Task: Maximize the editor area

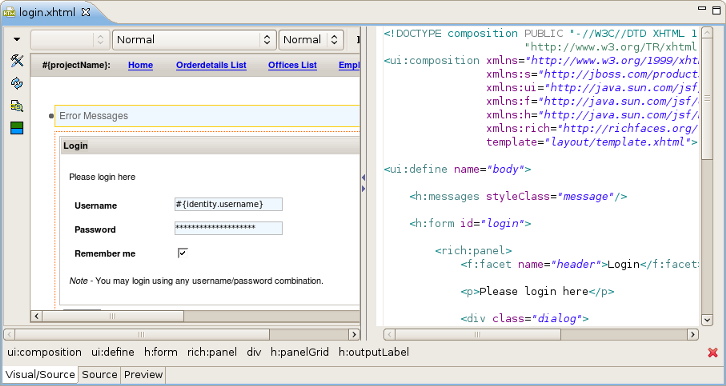Action: 716,10
